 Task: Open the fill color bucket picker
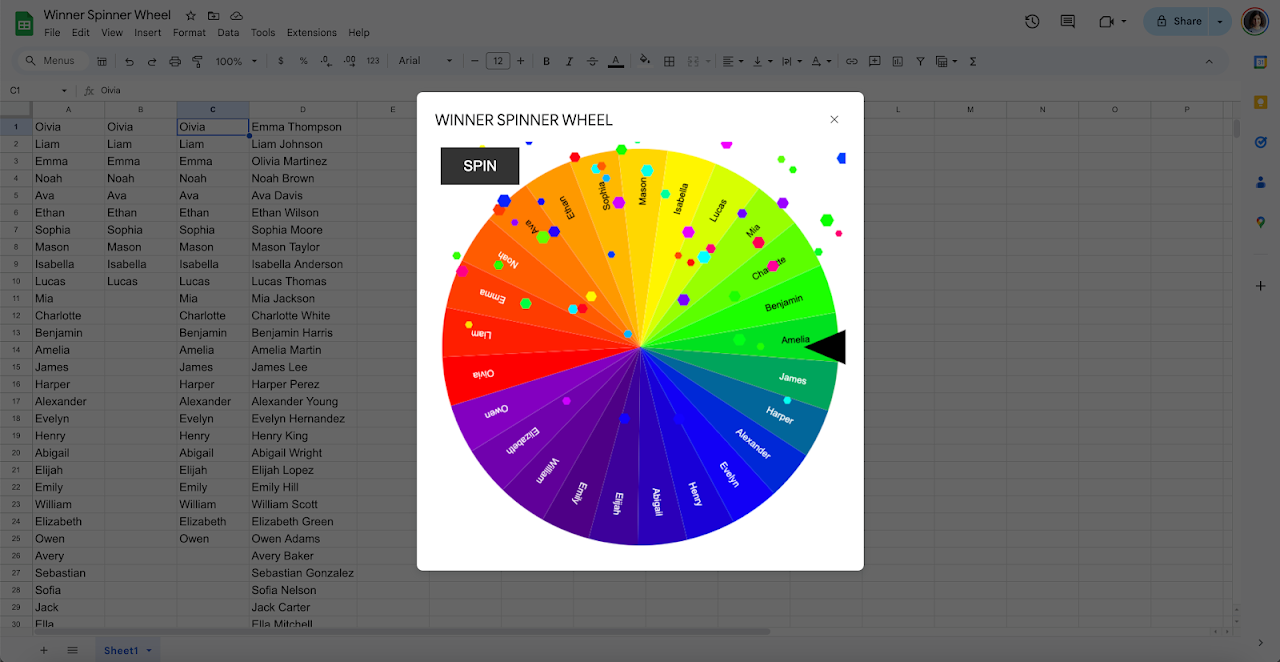645,62
